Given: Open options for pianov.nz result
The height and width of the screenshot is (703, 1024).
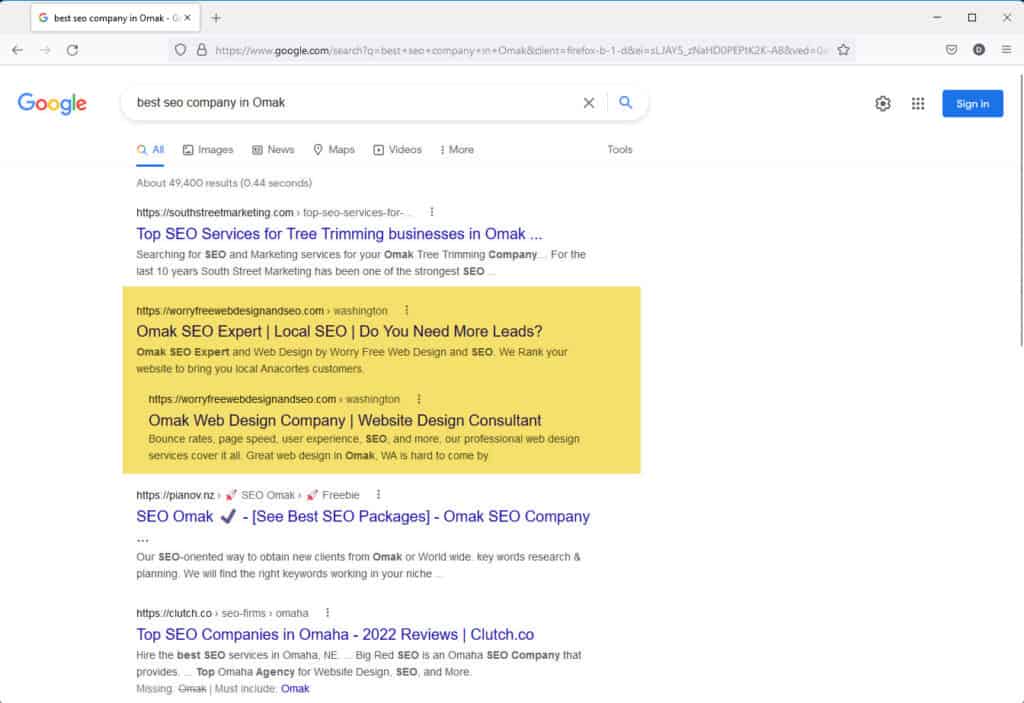Looking at the screenshot, I should pos(378,495).
